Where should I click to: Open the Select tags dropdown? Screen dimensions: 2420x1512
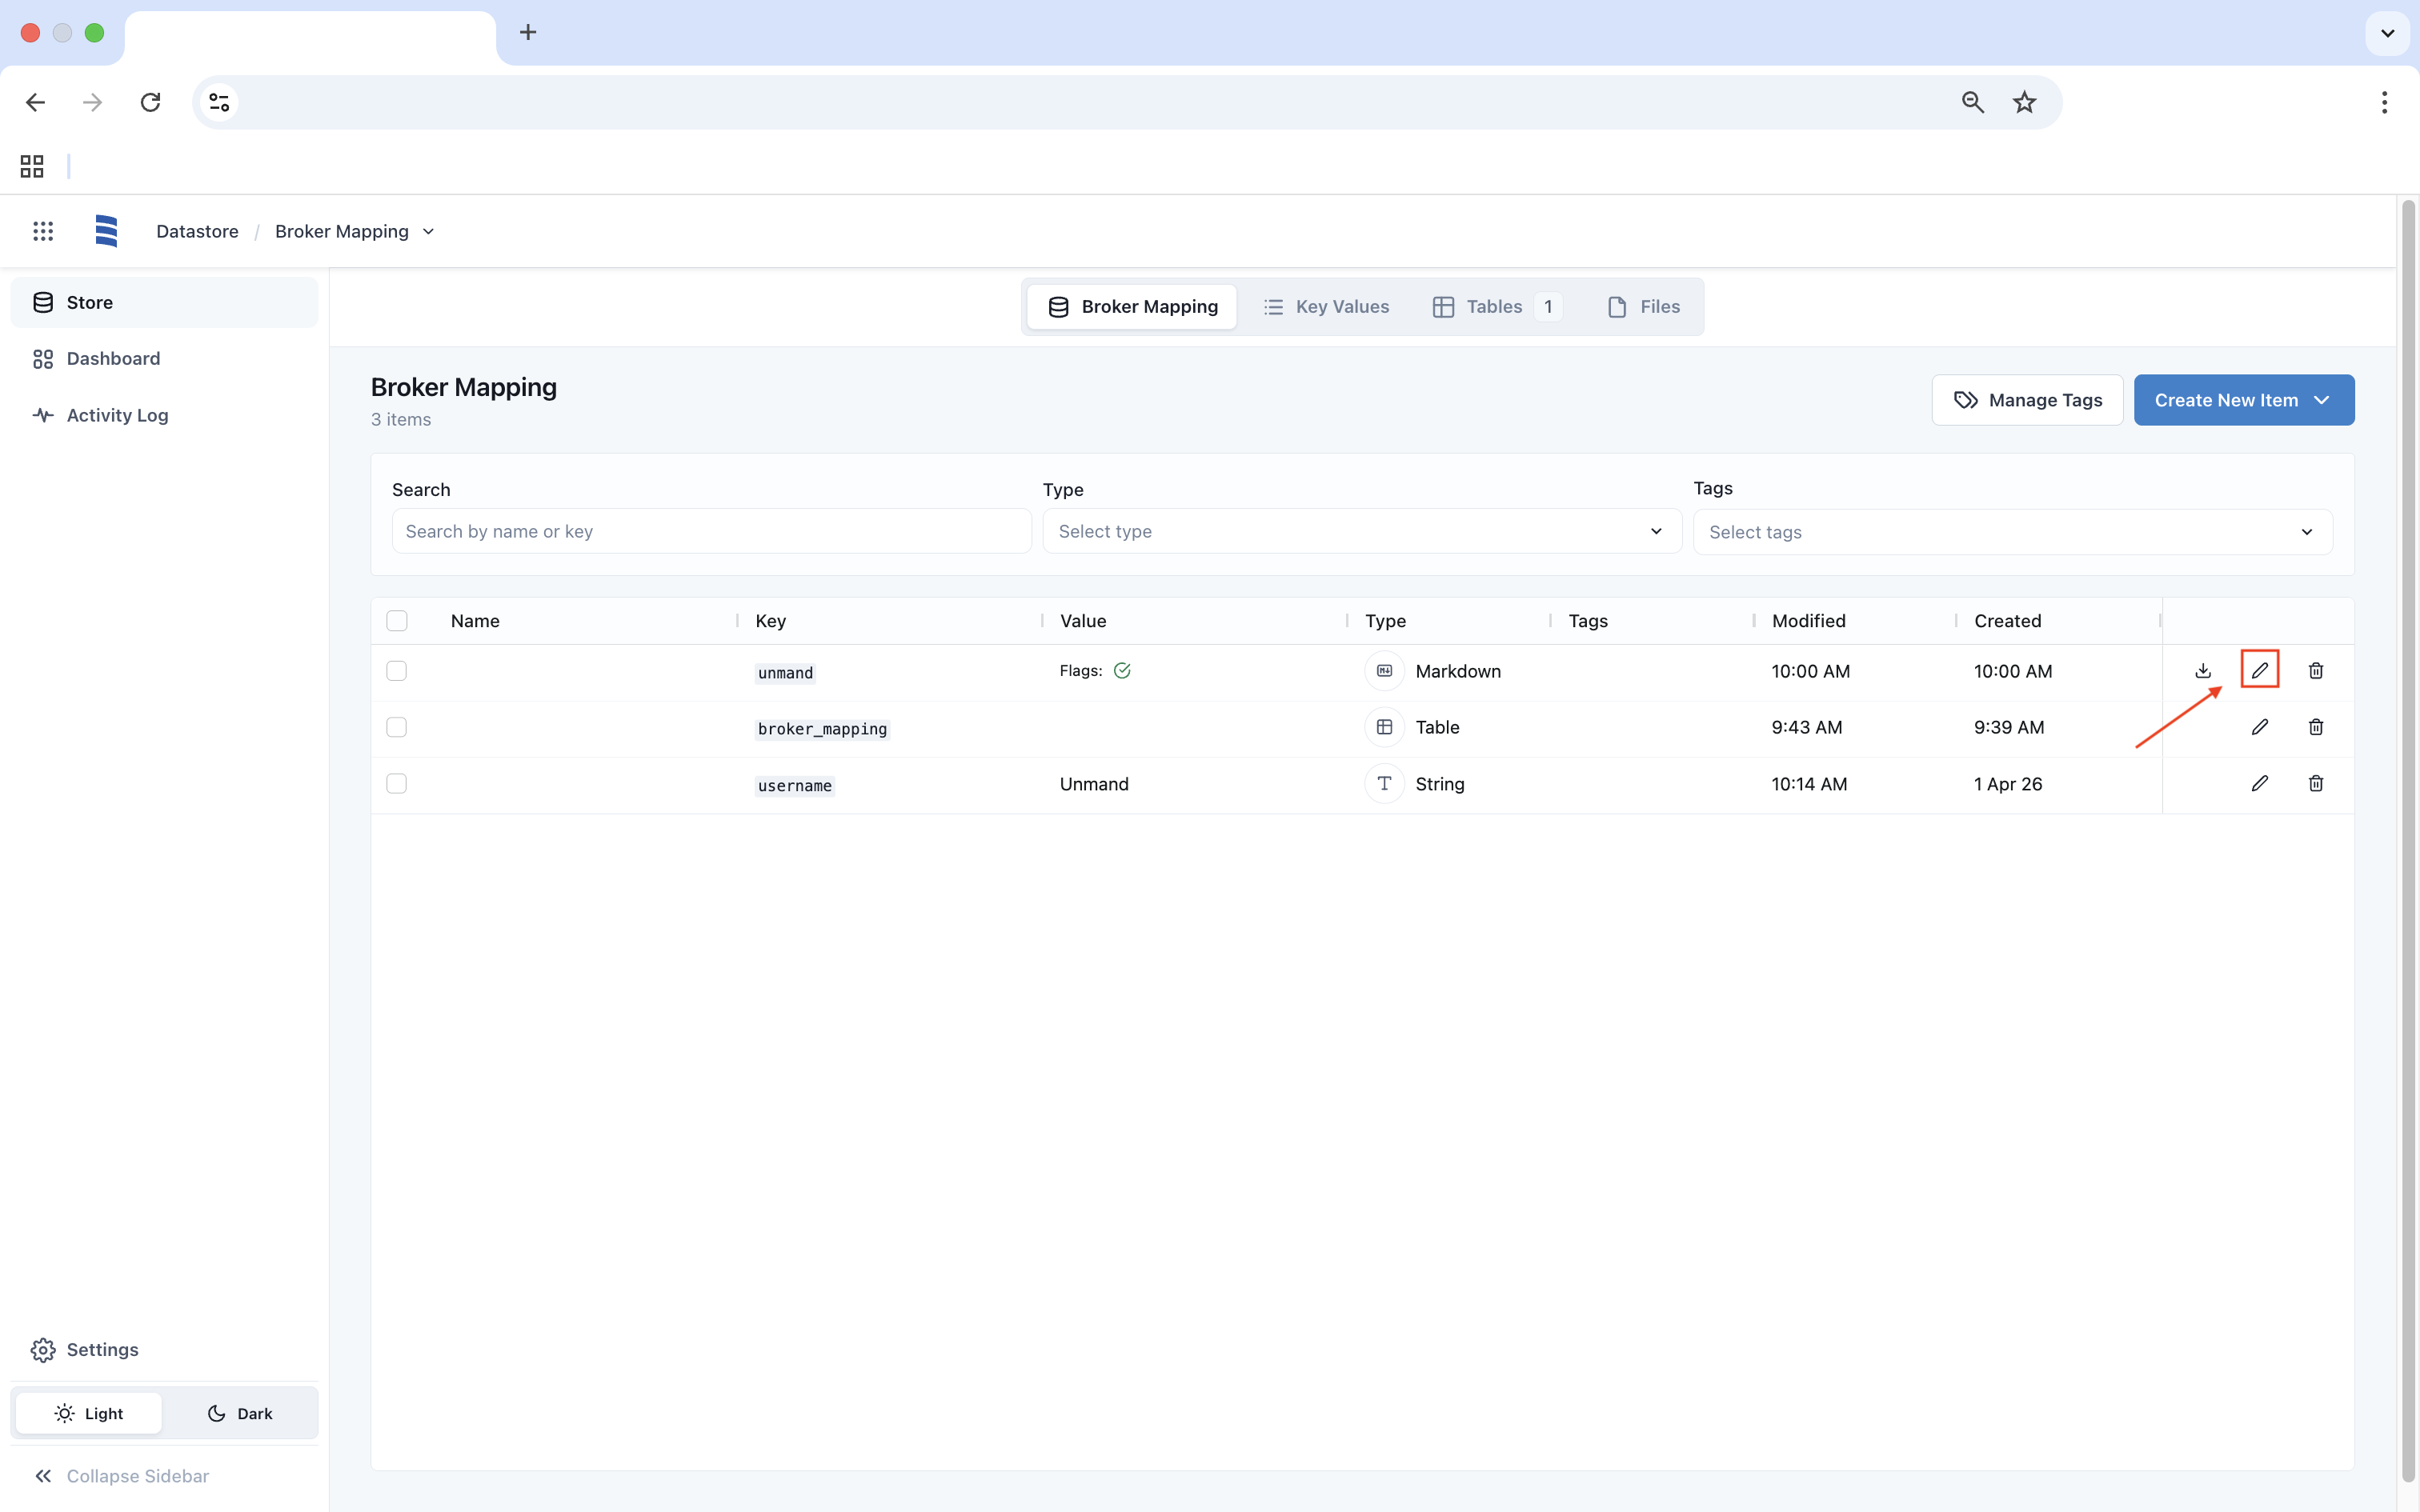(x=2012, y=532)
